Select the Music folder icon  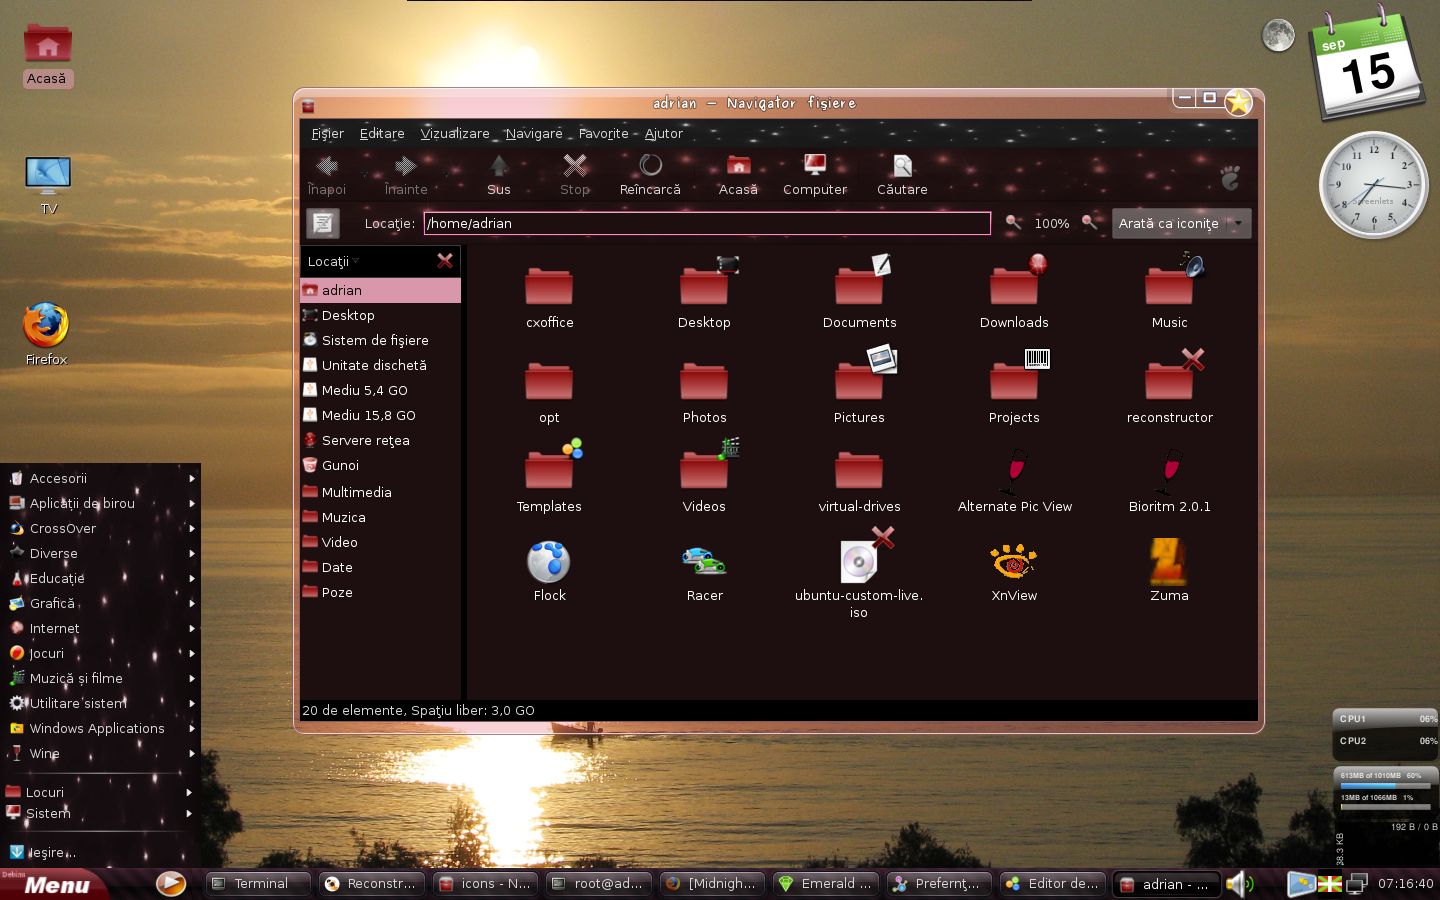click(1172, 280)
